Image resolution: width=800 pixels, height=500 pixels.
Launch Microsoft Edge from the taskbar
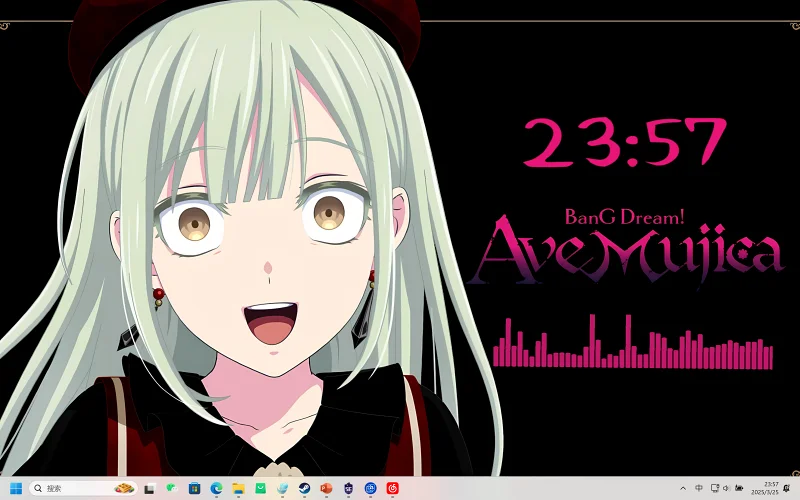[216, 488]
